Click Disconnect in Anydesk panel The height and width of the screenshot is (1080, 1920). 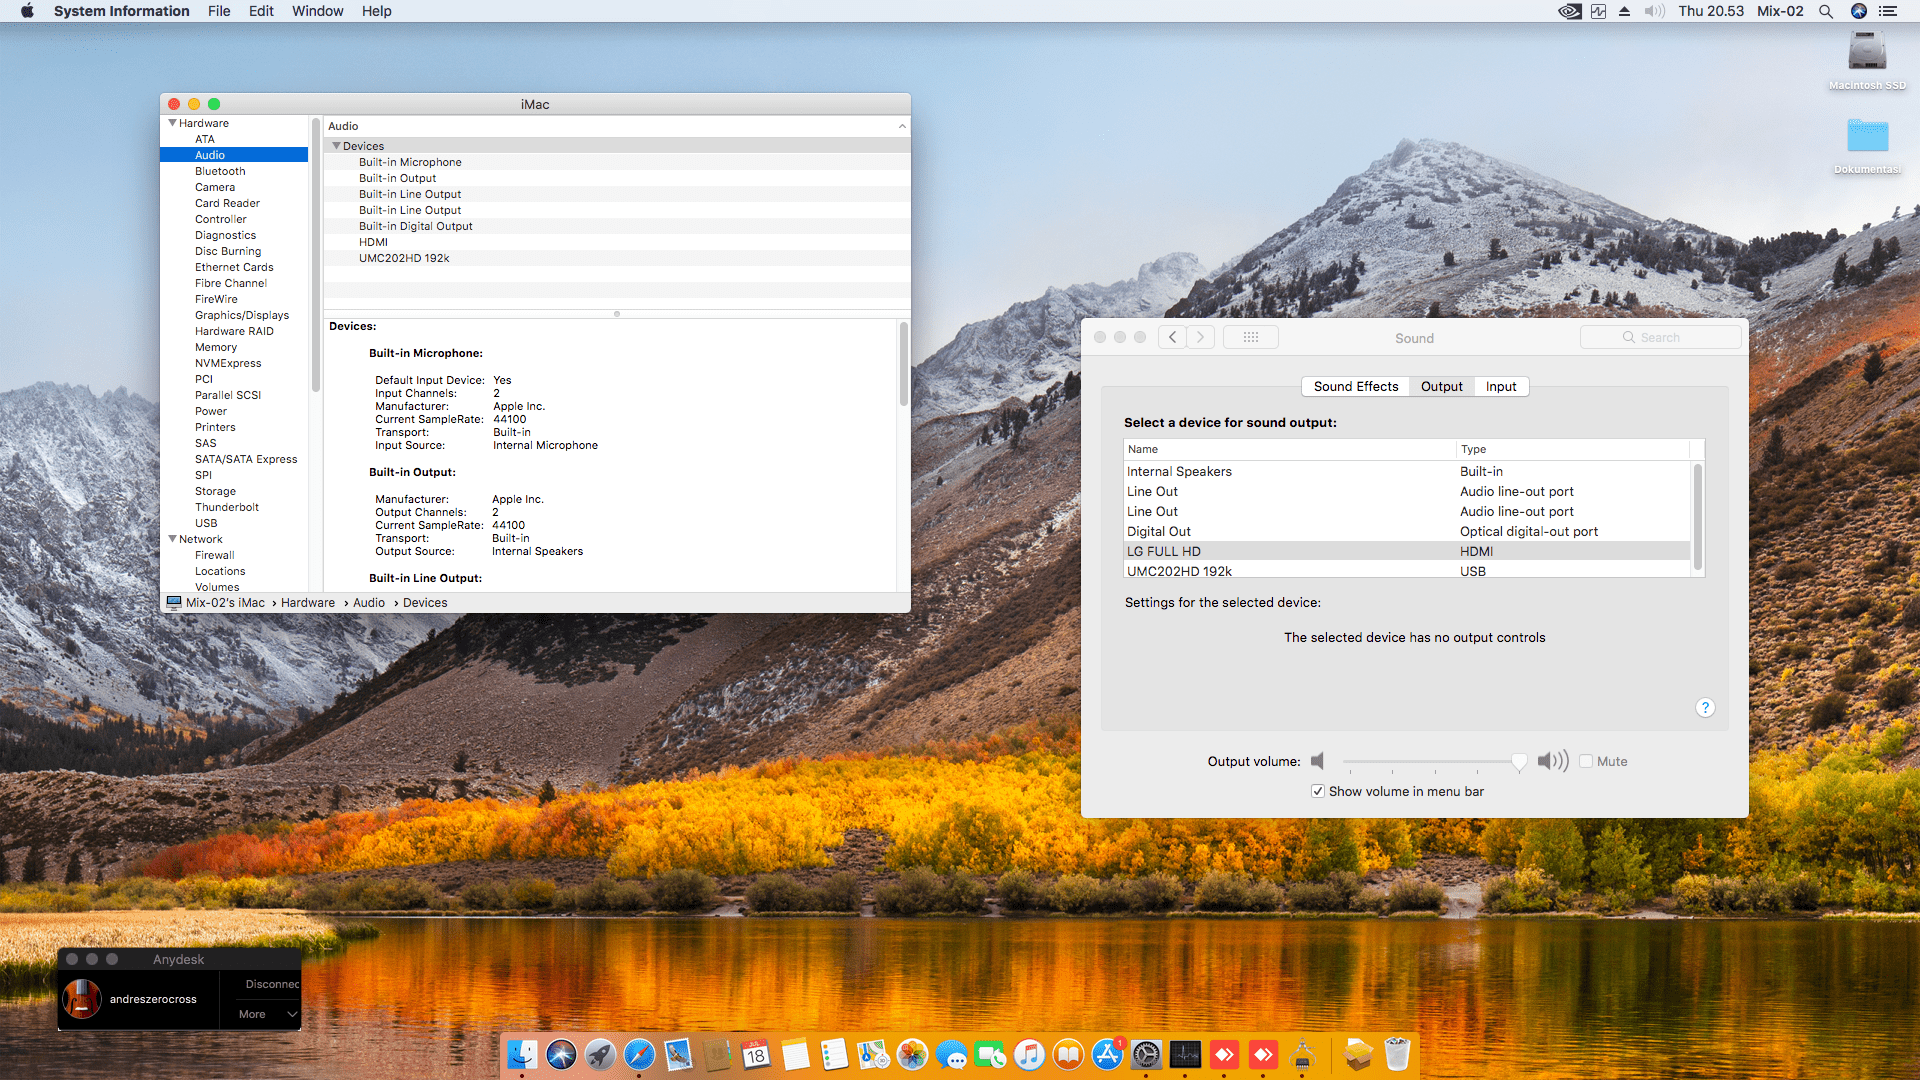click(271, 984)
